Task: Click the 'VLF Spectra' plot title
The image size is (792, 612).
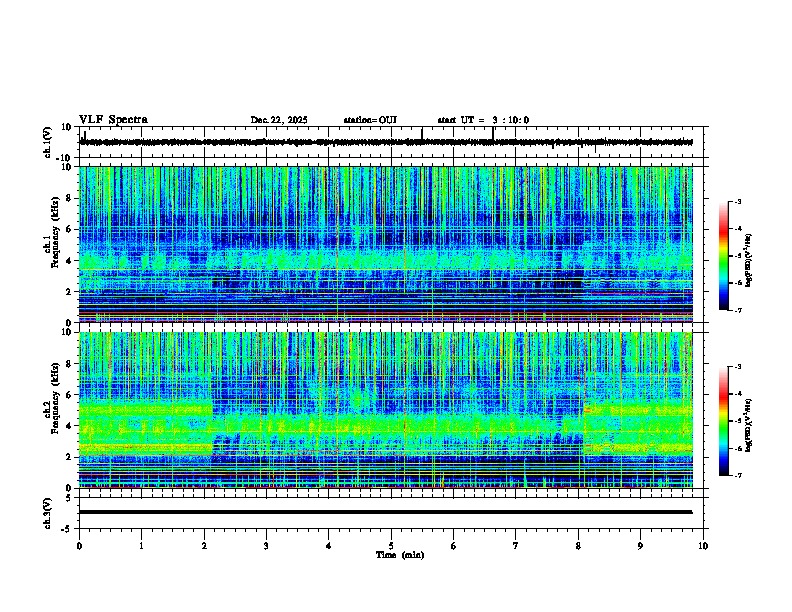Action: point(113,119)
